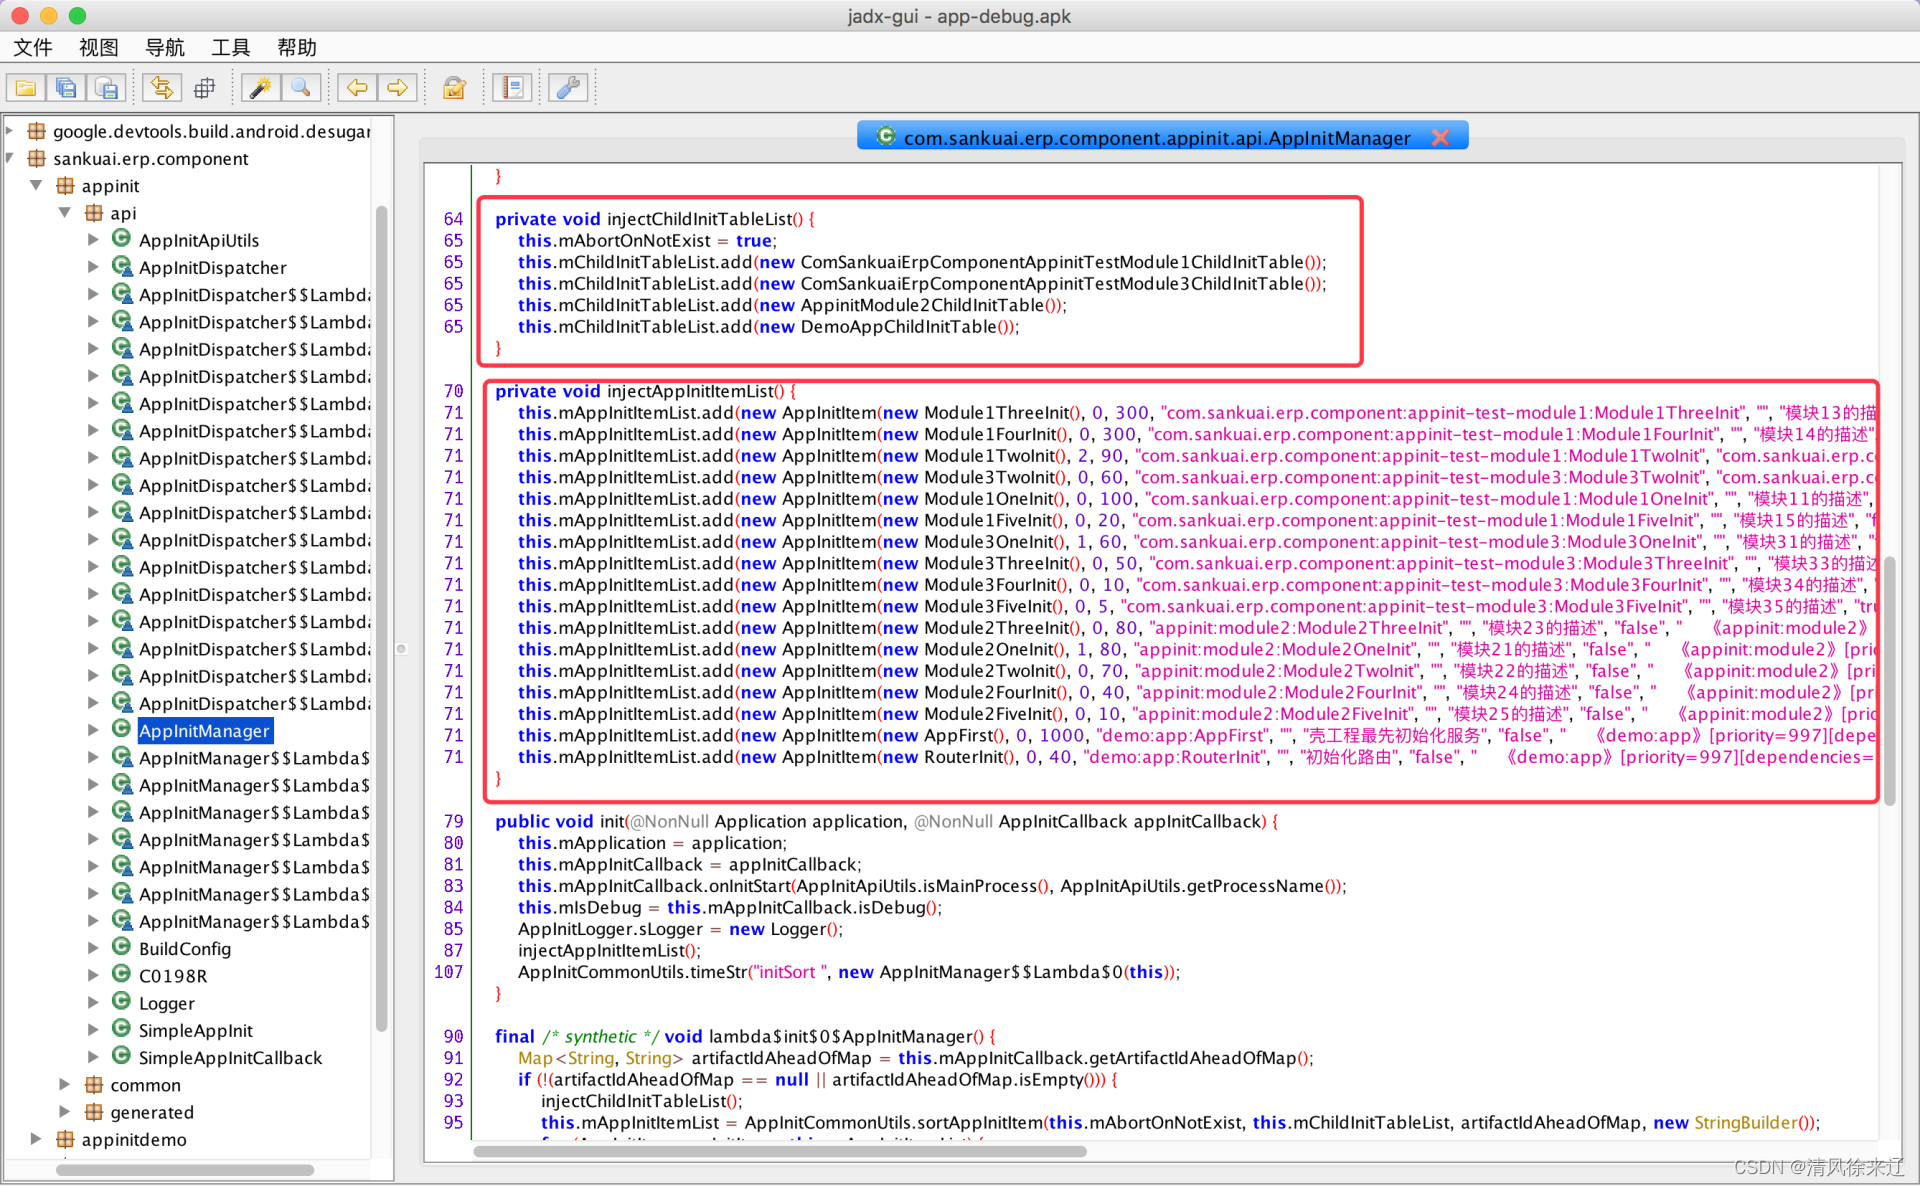
Task: Open text search with the wand icon
Action: point(260,88)
